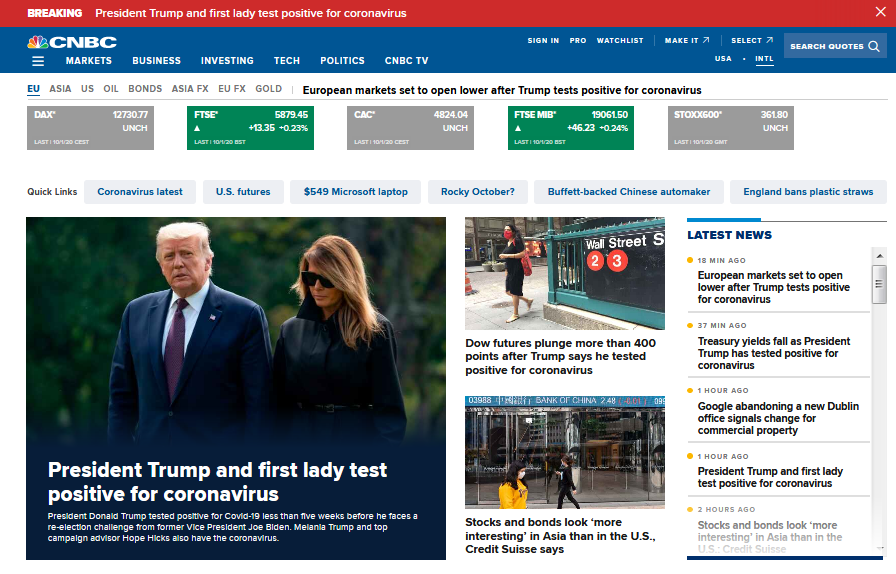Select the BONDS markets tab

click(145, 89)
